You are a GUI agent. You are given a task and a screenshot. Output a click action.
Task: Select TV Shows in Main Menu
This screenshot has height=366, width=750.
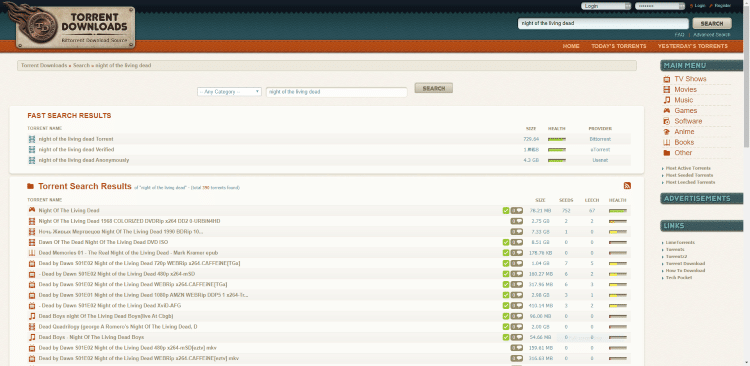point(690,79)
